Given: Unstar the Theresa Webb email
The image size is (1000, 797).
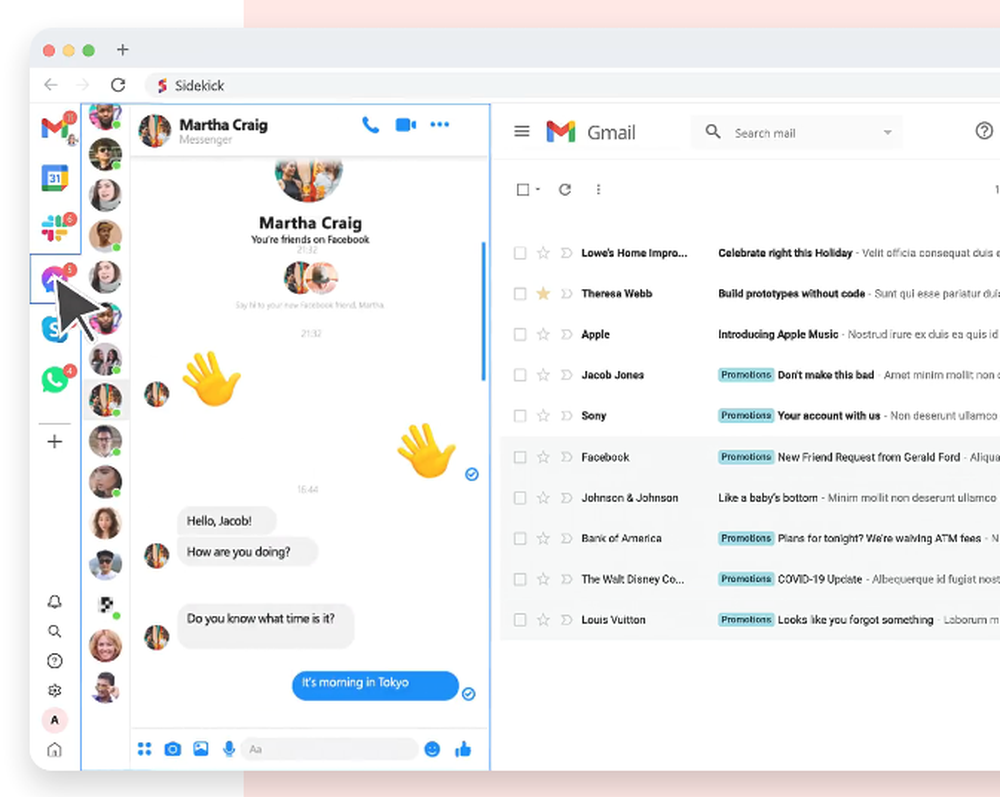Looking at the screenshot, I should pyautogui.click(x=543, y=293).
